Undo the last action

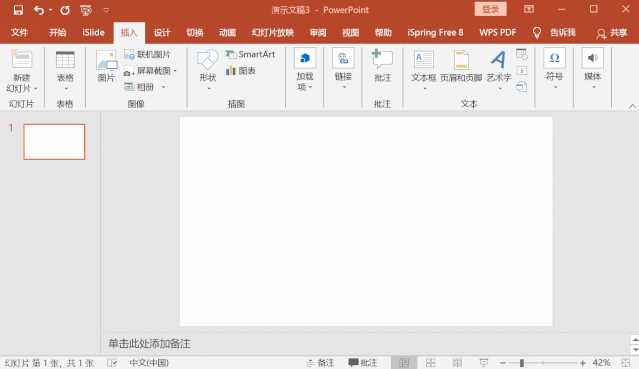pyautogui.click(x=39, y=10)
